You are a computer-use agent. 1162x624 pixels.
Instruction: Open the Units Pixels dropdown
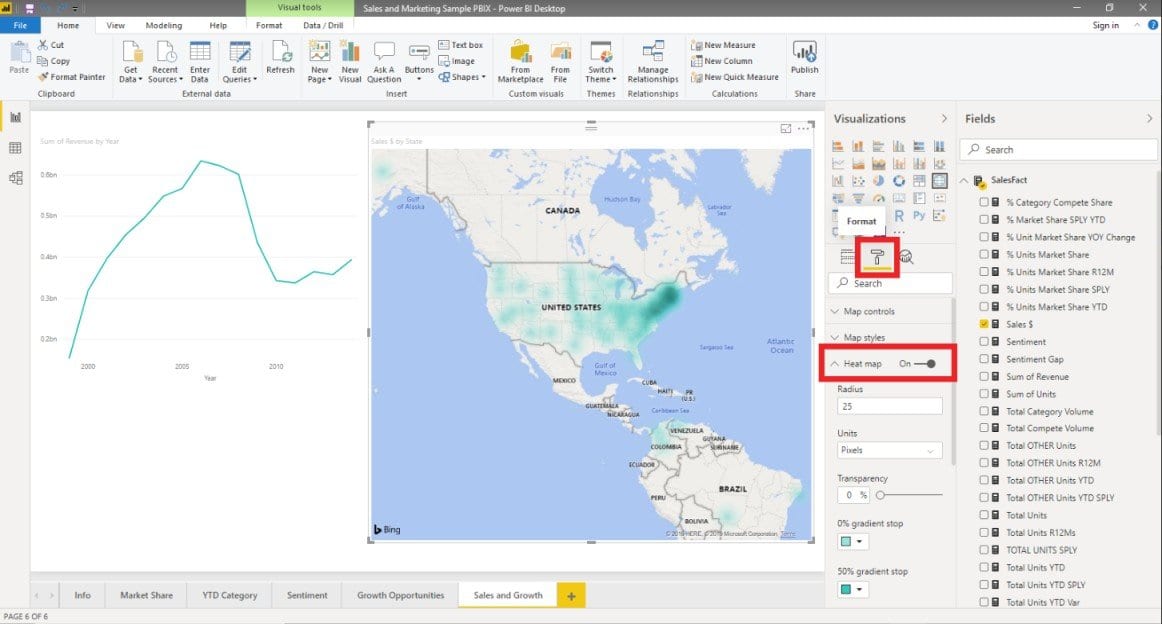(889, 450)
